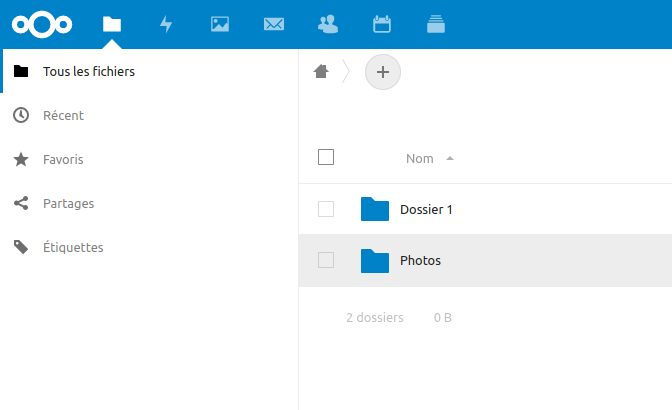Select Récent in sidebar
Image resolution: width=672 pixels, height=410 pixels.
point(63,116)
